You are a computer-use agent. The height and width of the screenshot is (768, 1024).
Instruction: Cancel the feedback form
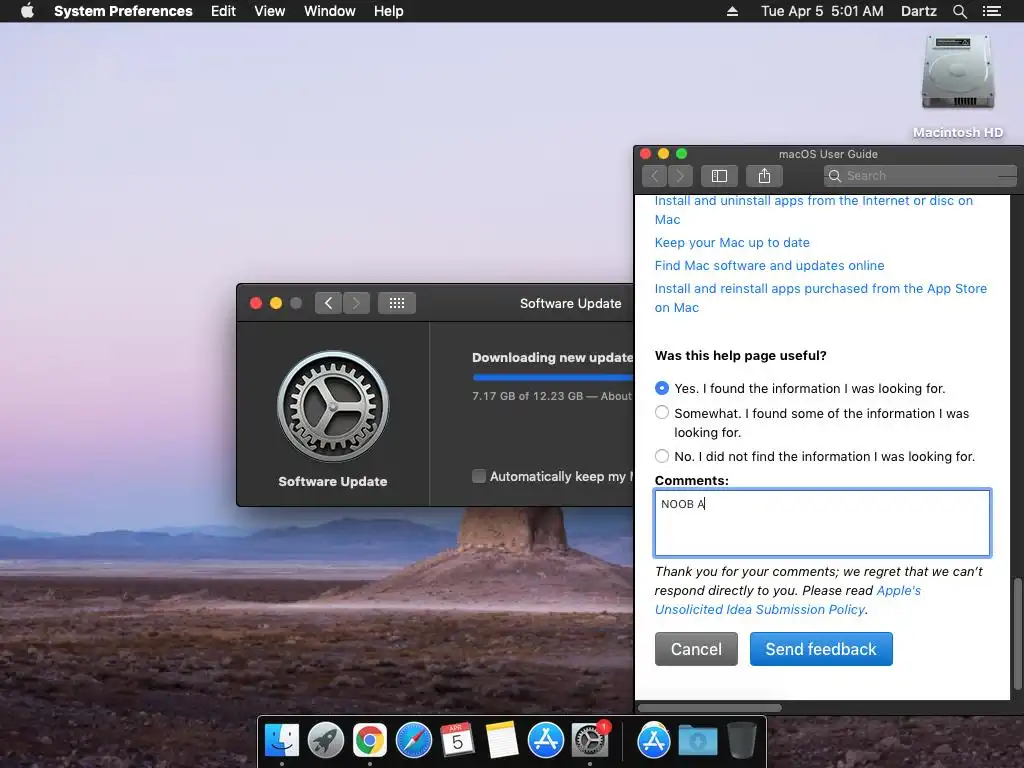tap(696, 649)
